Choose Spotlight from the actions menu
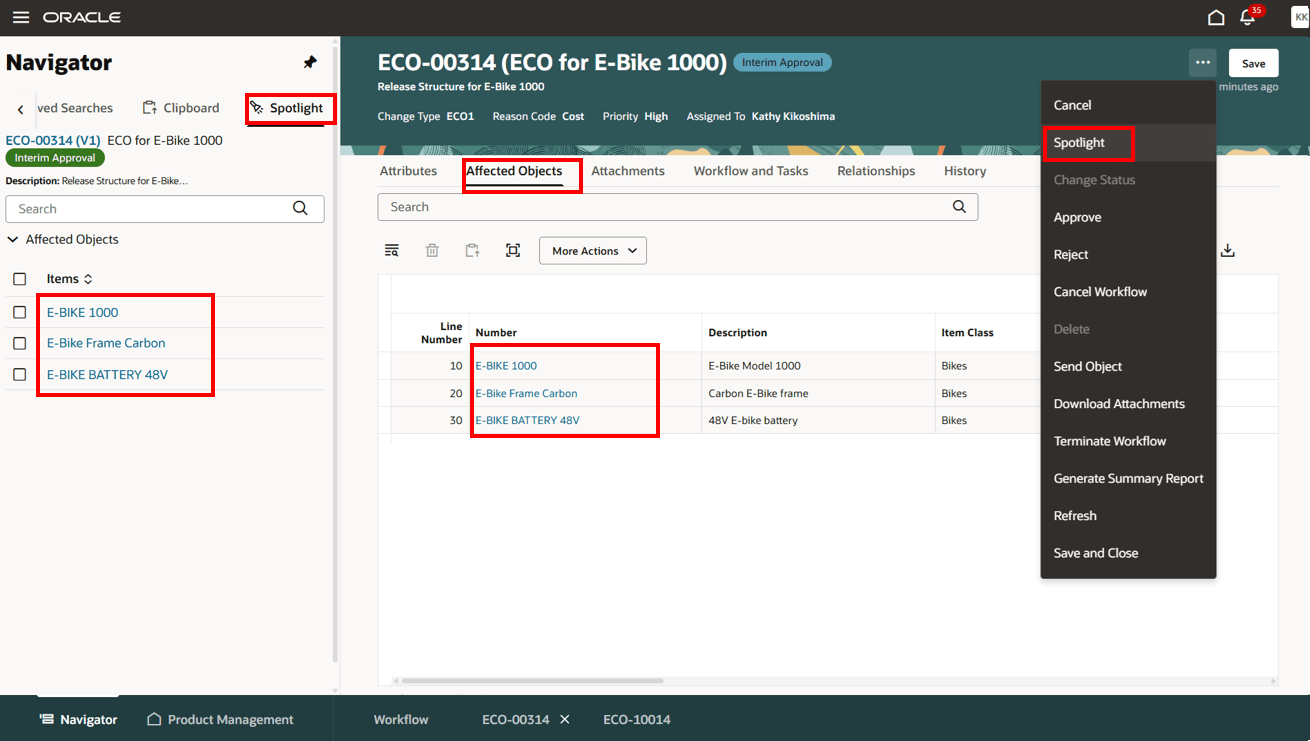 pyautogui.click(x=1128, y=142)
